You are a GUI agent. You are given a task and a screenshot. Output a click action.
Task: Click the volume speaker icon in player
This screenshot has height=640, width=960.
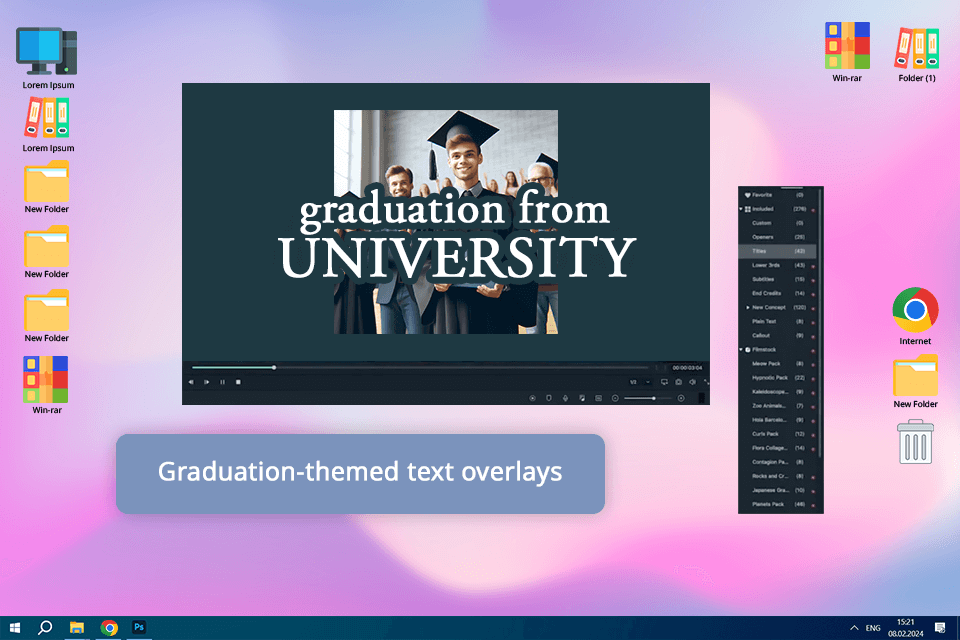[692, 382]
